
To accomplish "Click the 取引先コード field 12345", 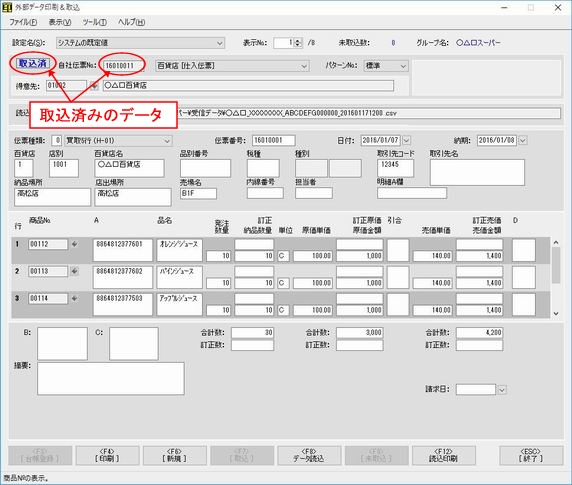I will (x=395, y=168).
